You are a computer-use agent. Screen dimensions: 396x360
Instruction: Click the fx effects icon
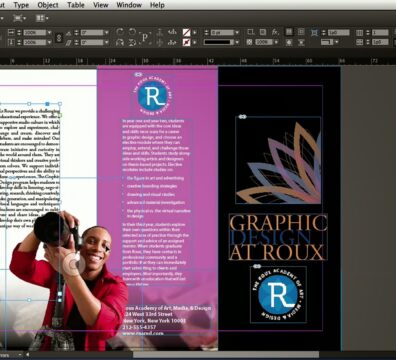coord(275,32)
